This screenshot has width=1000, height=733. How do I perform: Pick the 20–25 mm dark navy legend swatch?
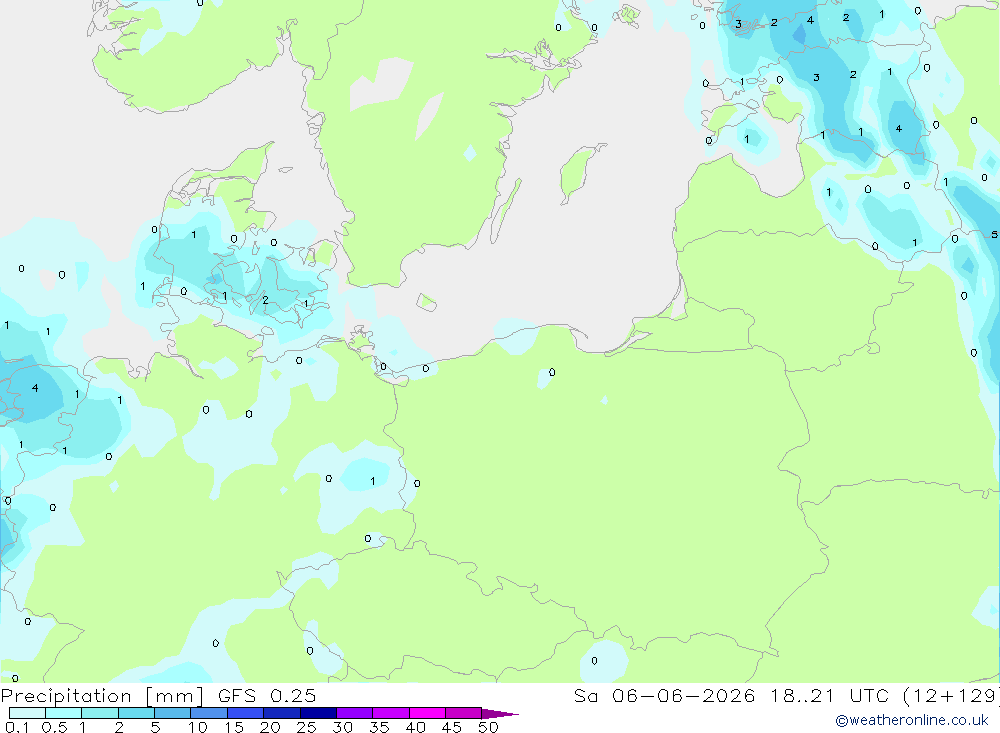coord(282,713)
